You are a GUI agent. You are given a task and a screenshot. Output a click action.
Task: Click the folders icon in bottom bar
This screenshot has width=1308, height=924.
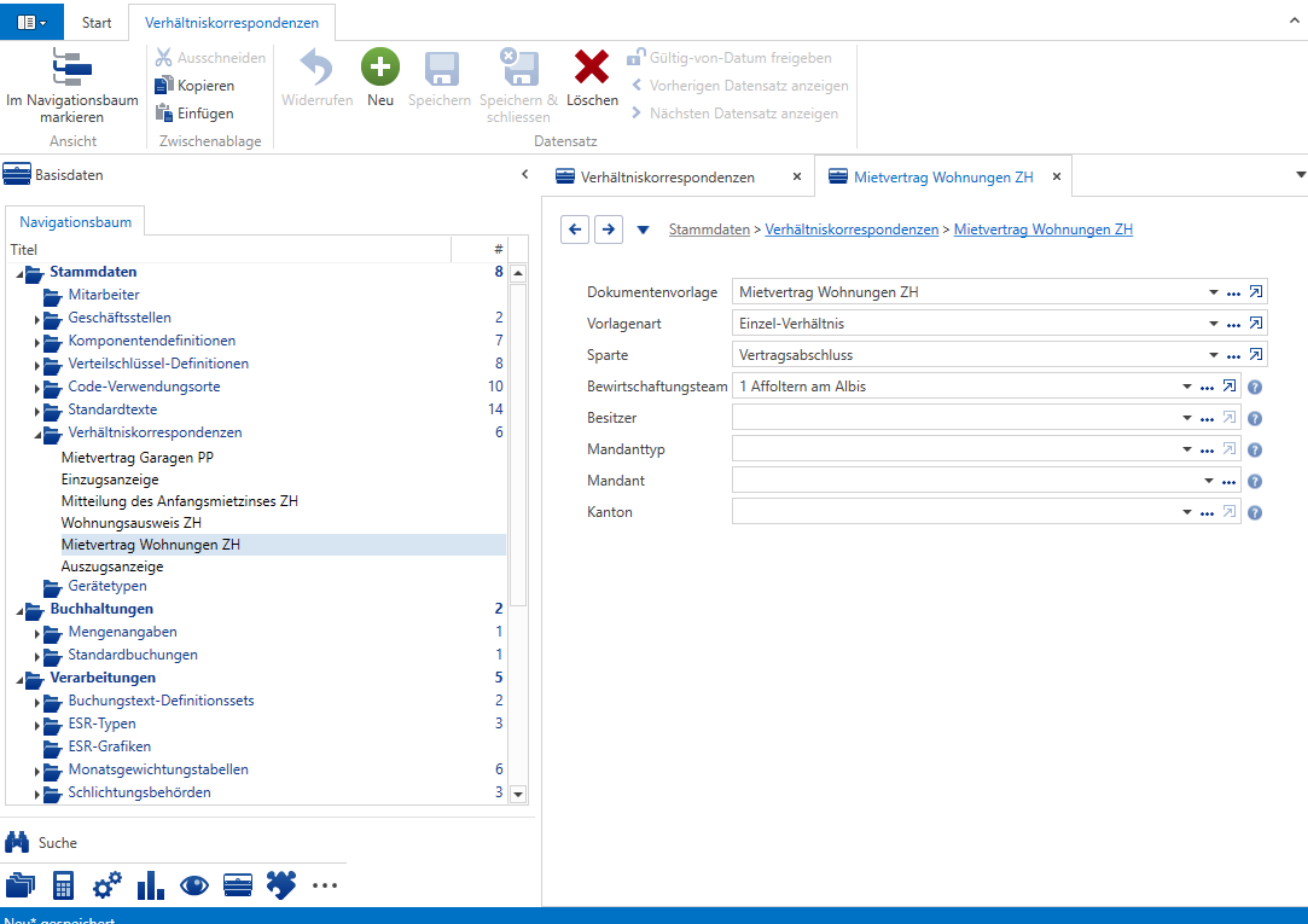click(x=19, y=885)
